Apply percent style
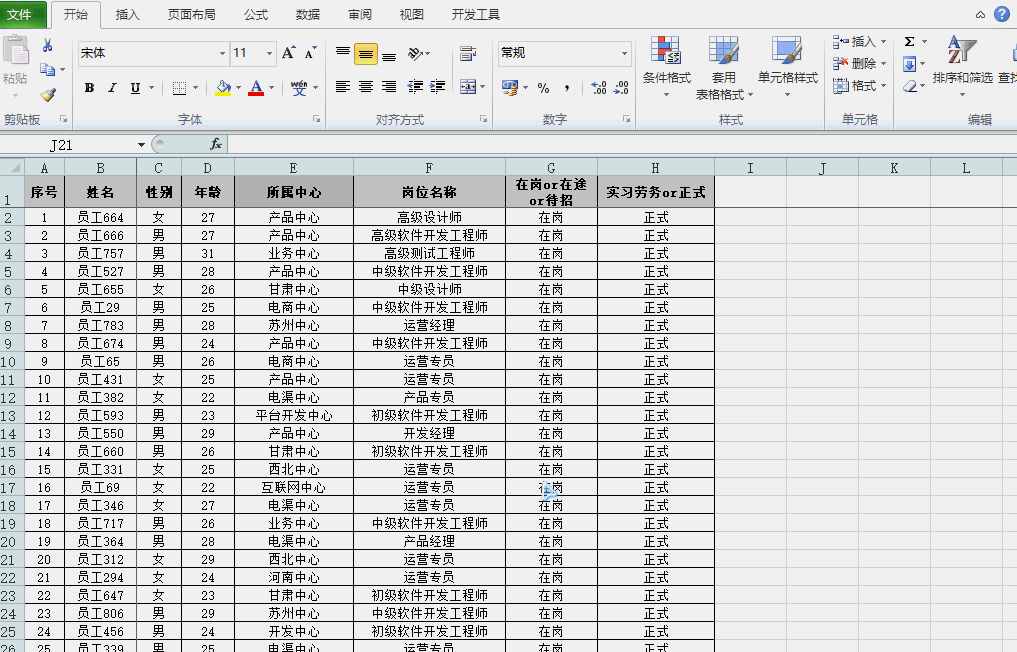Image resolution: width=1017 pixels, height=652 pixels. (x=544, y=88)
